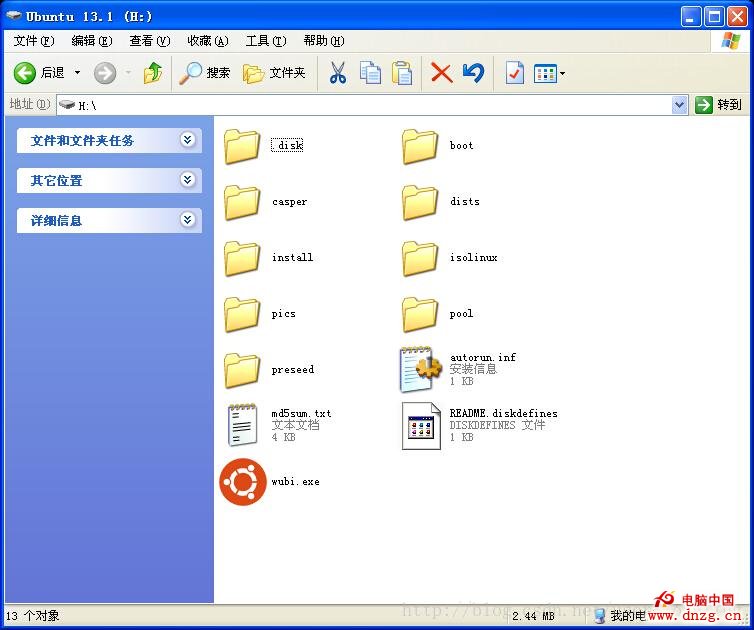Click the autorun.inf file name
The height and width of the screenshot is (630, 754).
coord(483,357)
